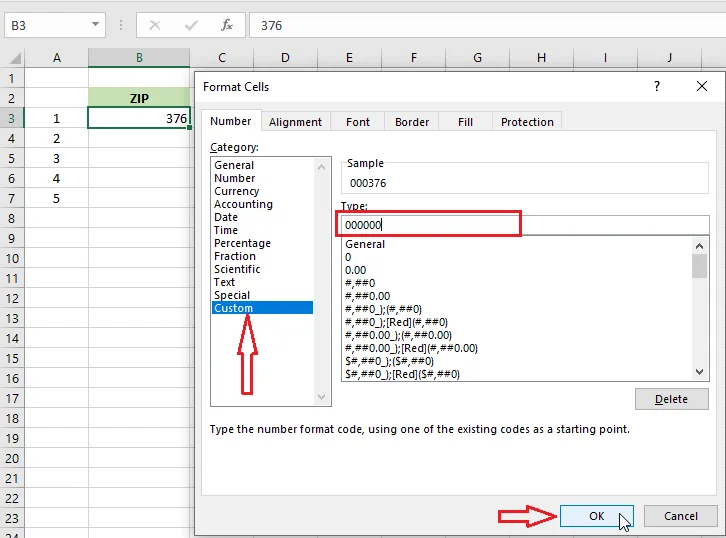Image resolution: width=726 pixels, height=538 pixels.
Task: Select column A header
Action: tap(56, 57)
